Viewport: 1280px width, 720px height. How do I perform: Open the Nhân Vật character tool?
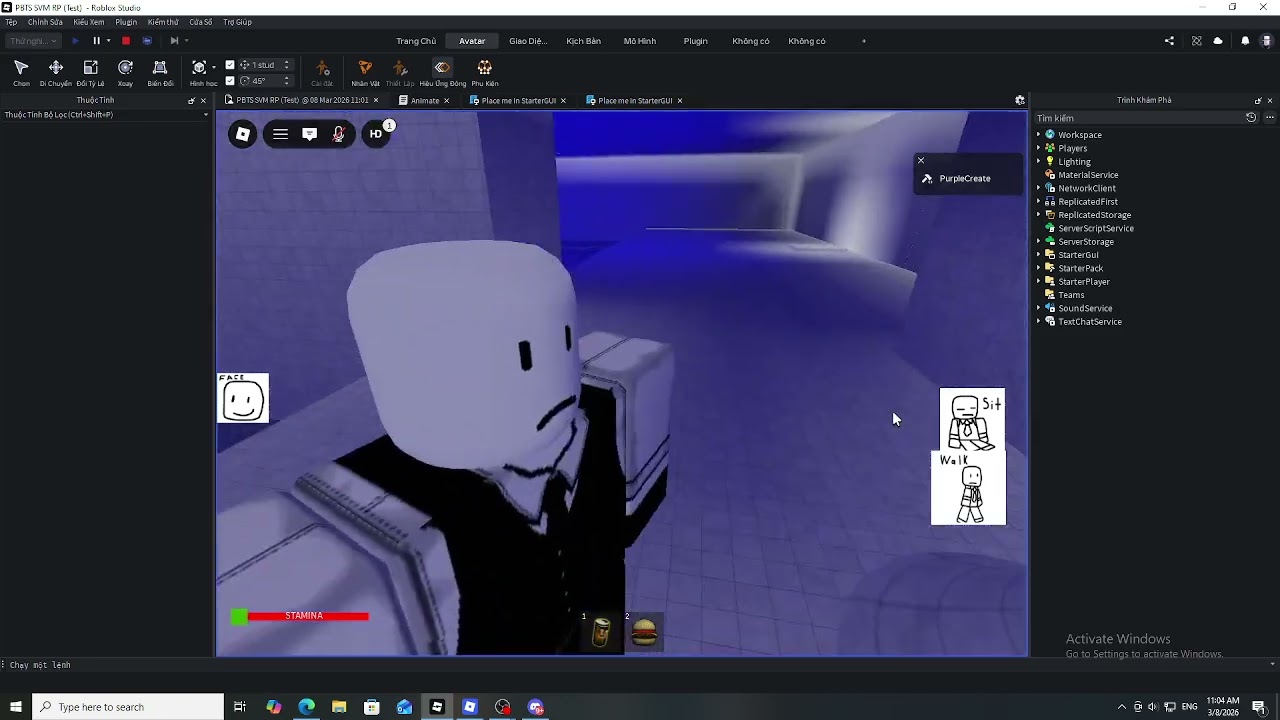pyautogui.click(x=365, y=73)
